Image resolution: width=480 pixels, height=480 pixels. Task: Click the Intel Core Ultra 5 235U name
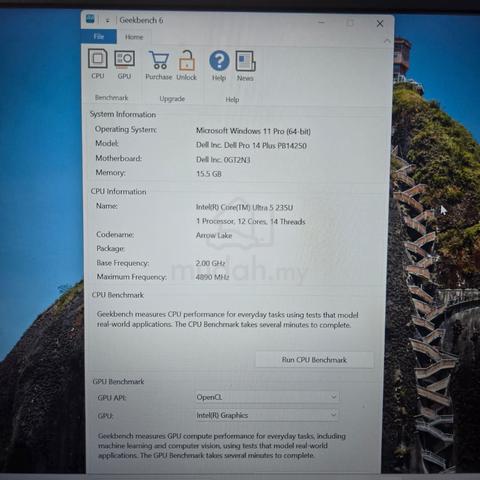[244, 207]
